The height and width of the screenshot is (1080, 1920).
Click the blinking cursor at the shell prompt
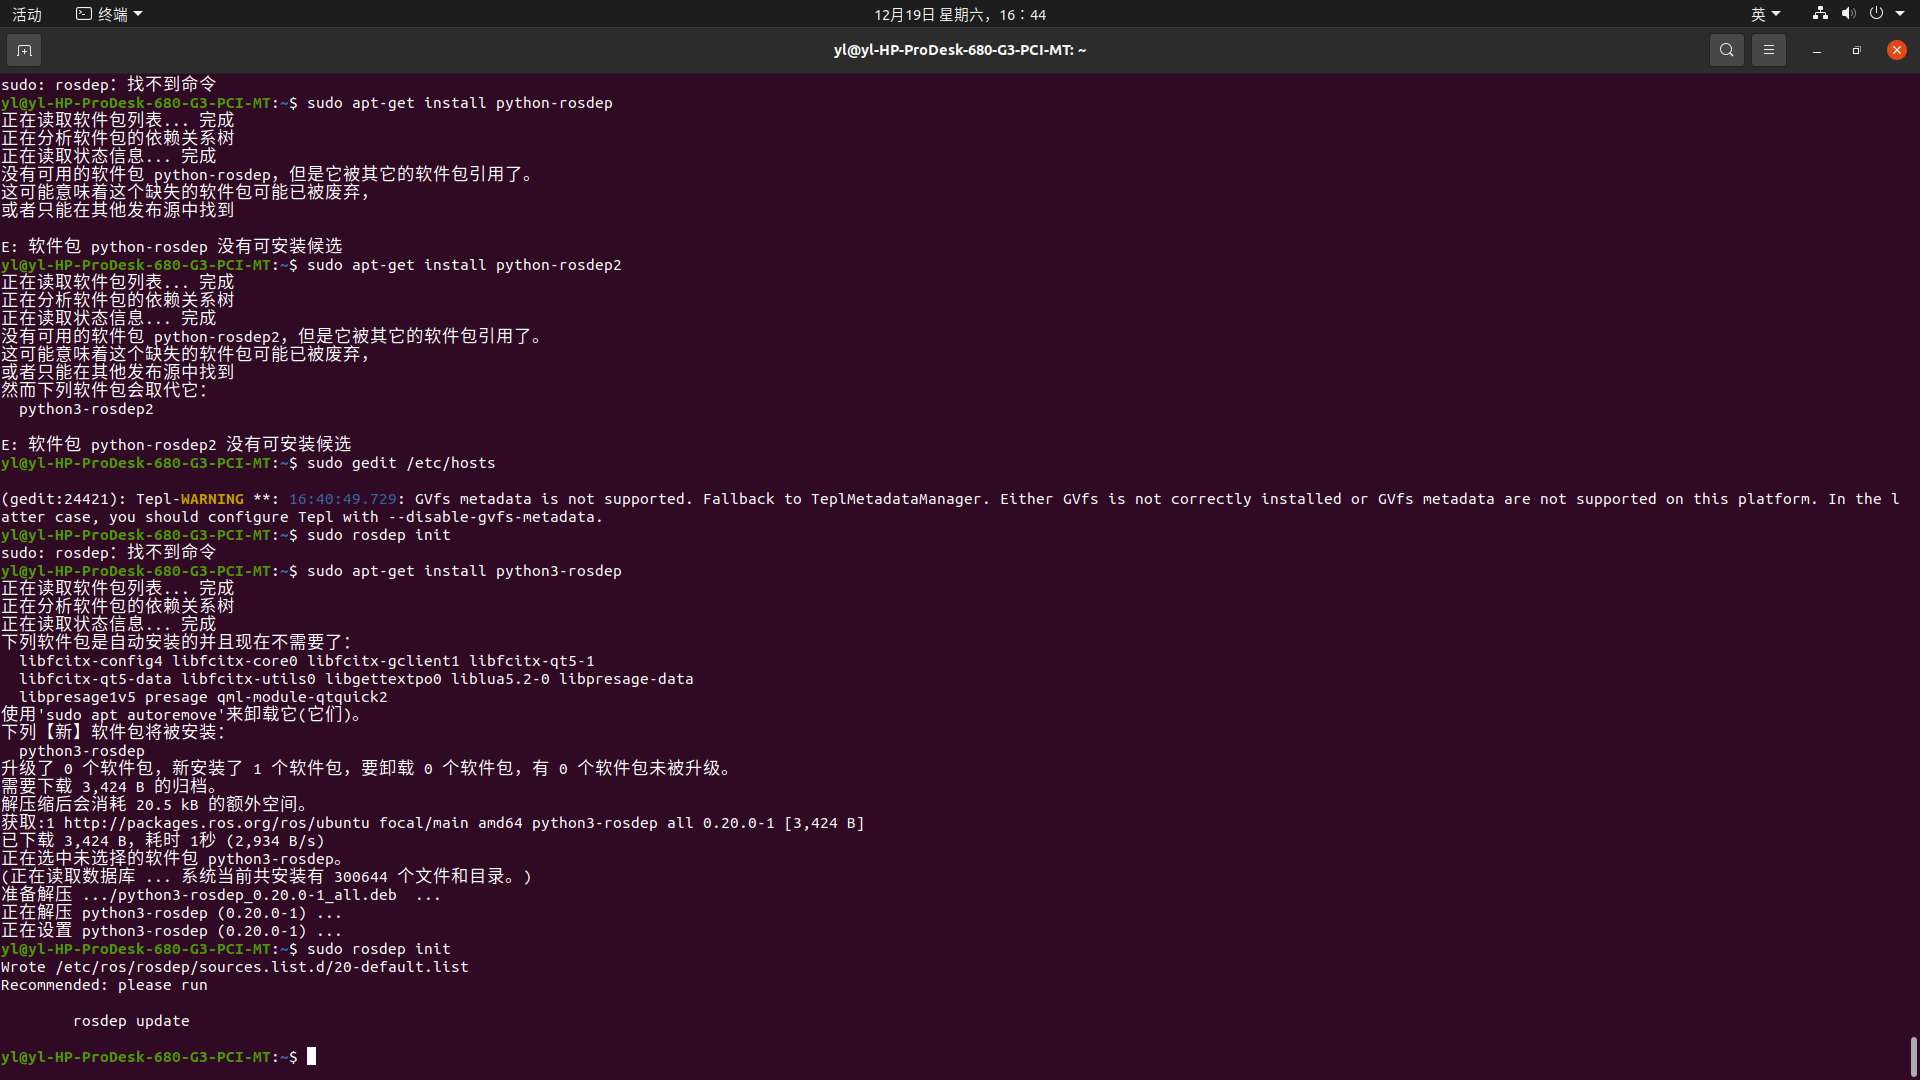pos(312,1056)
